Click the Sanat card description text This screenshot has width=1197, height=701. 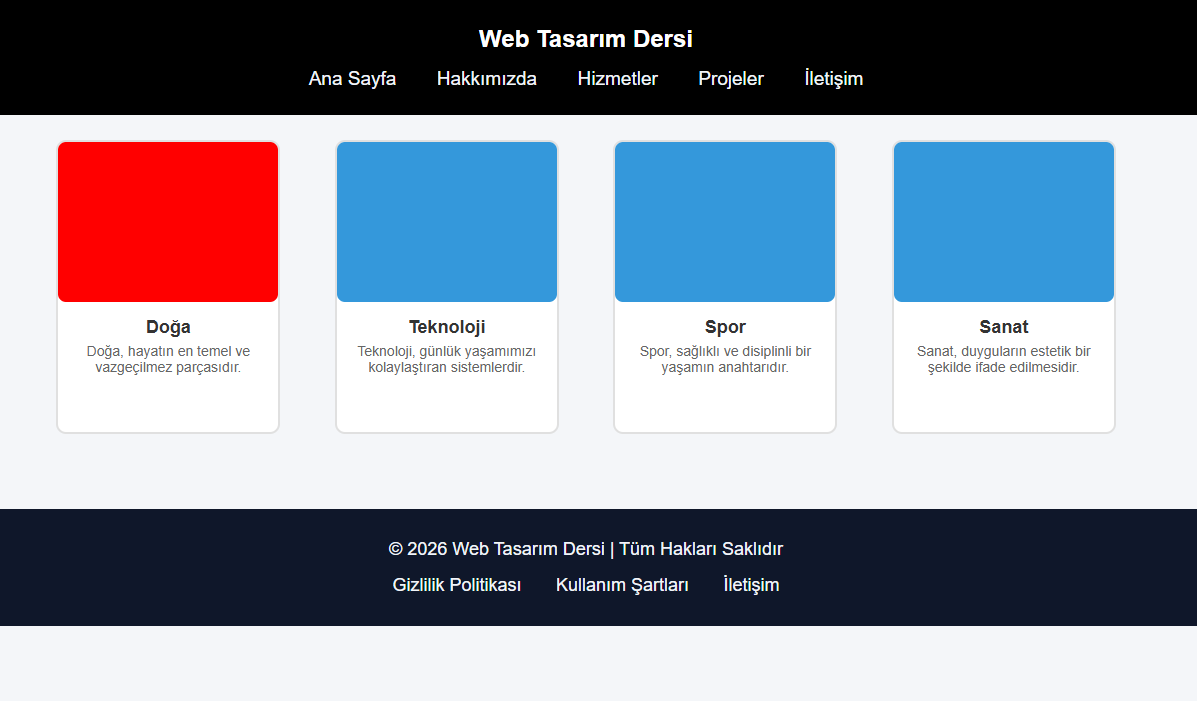(1004, 359)
